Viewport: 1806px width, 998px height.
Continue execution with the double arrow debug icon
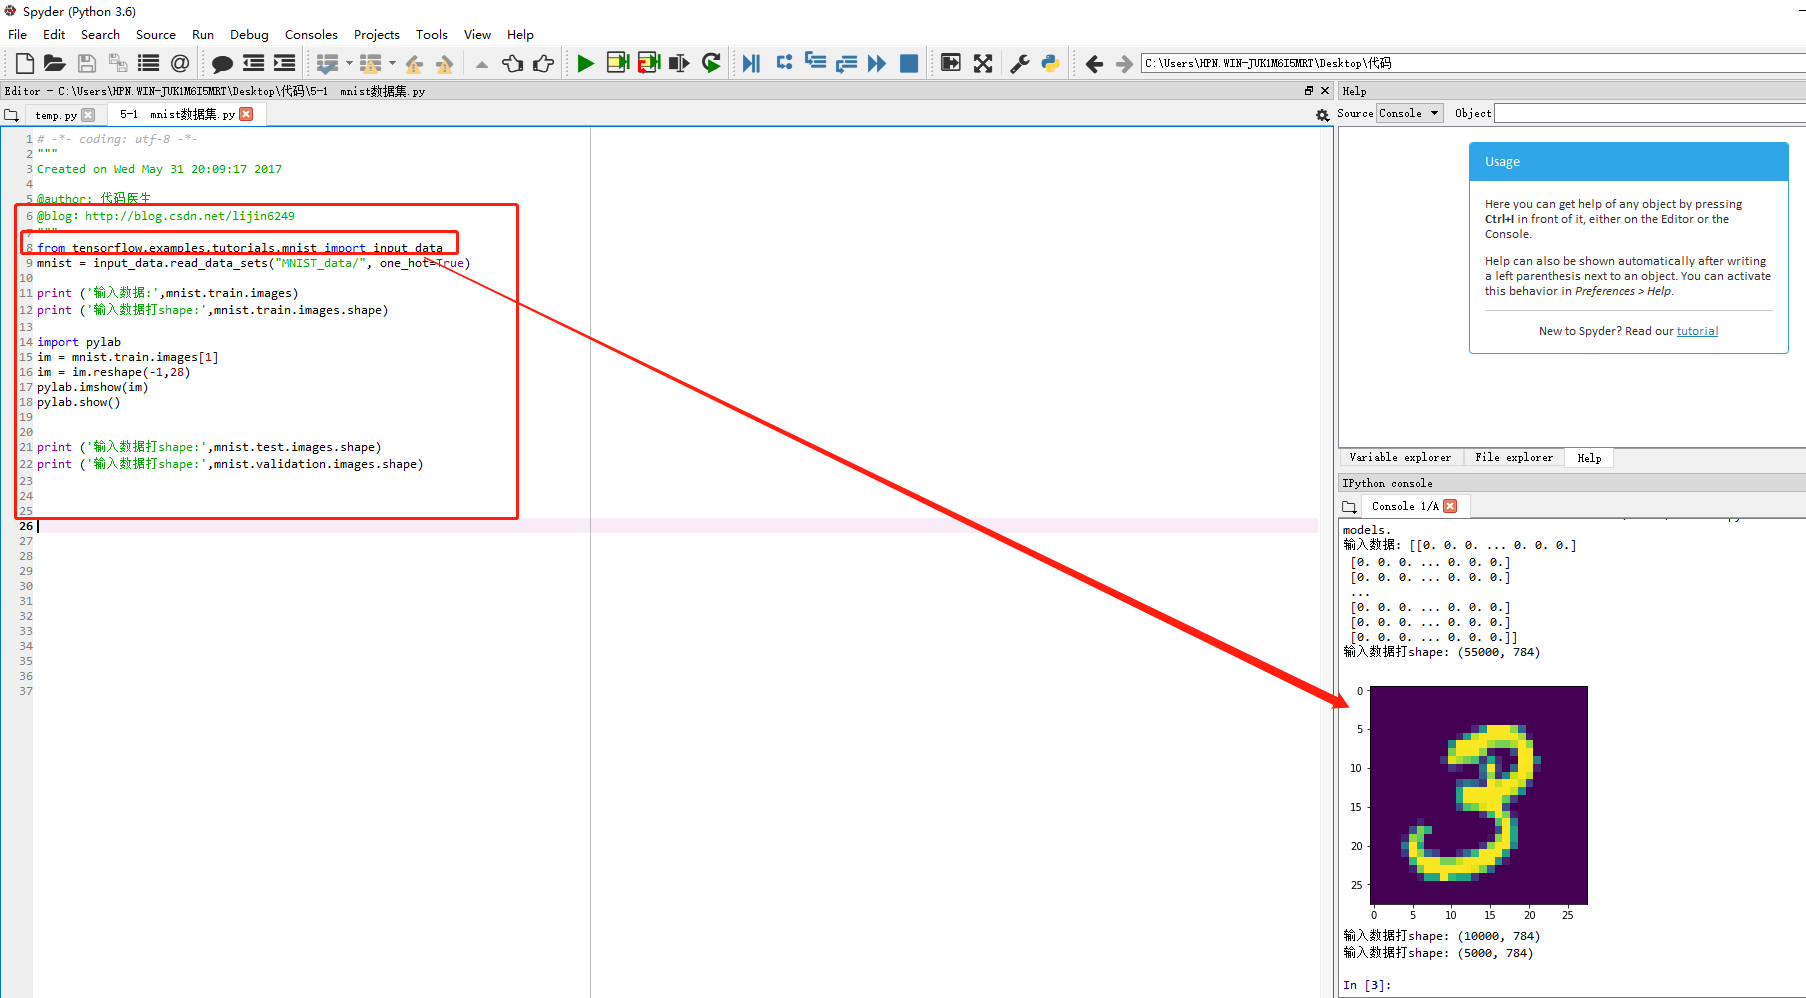[x=877, y=63]
